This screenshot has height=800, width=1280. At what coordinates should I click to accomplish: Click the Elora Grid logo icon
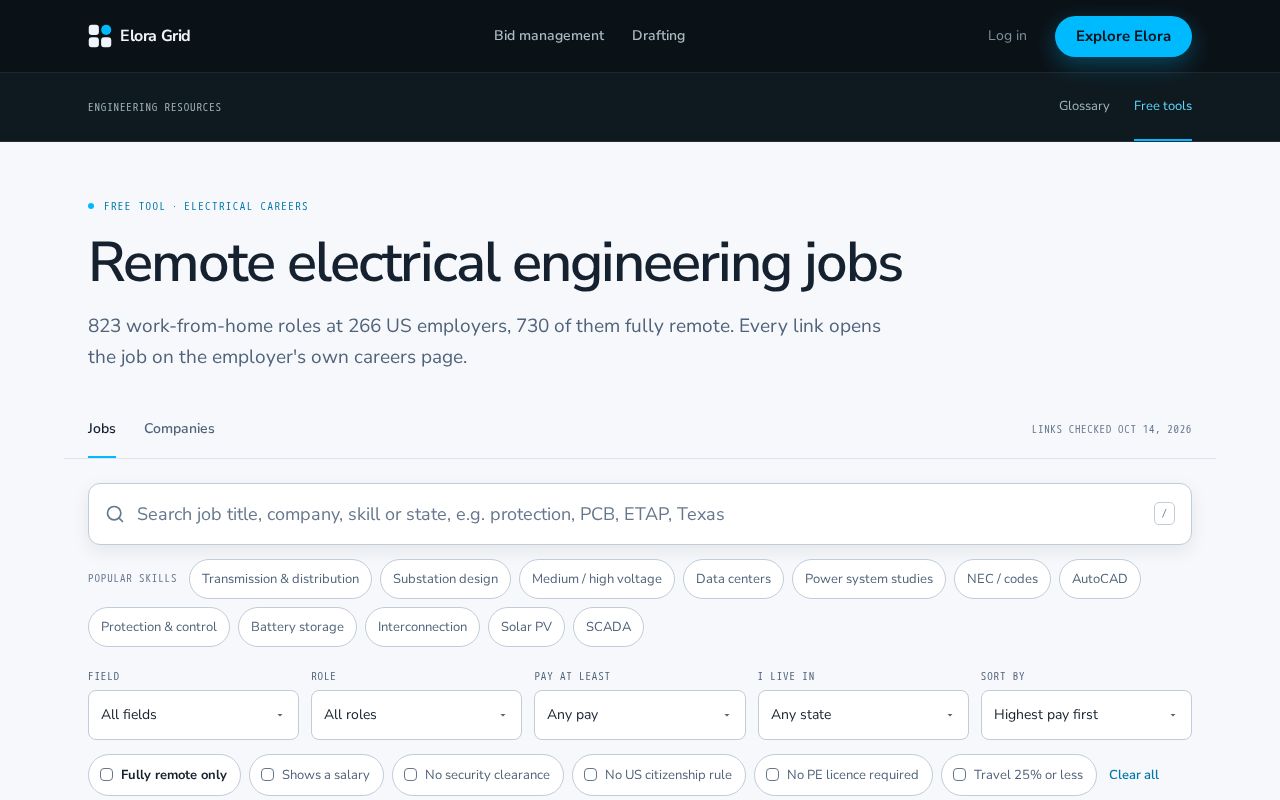coord(100,36)
